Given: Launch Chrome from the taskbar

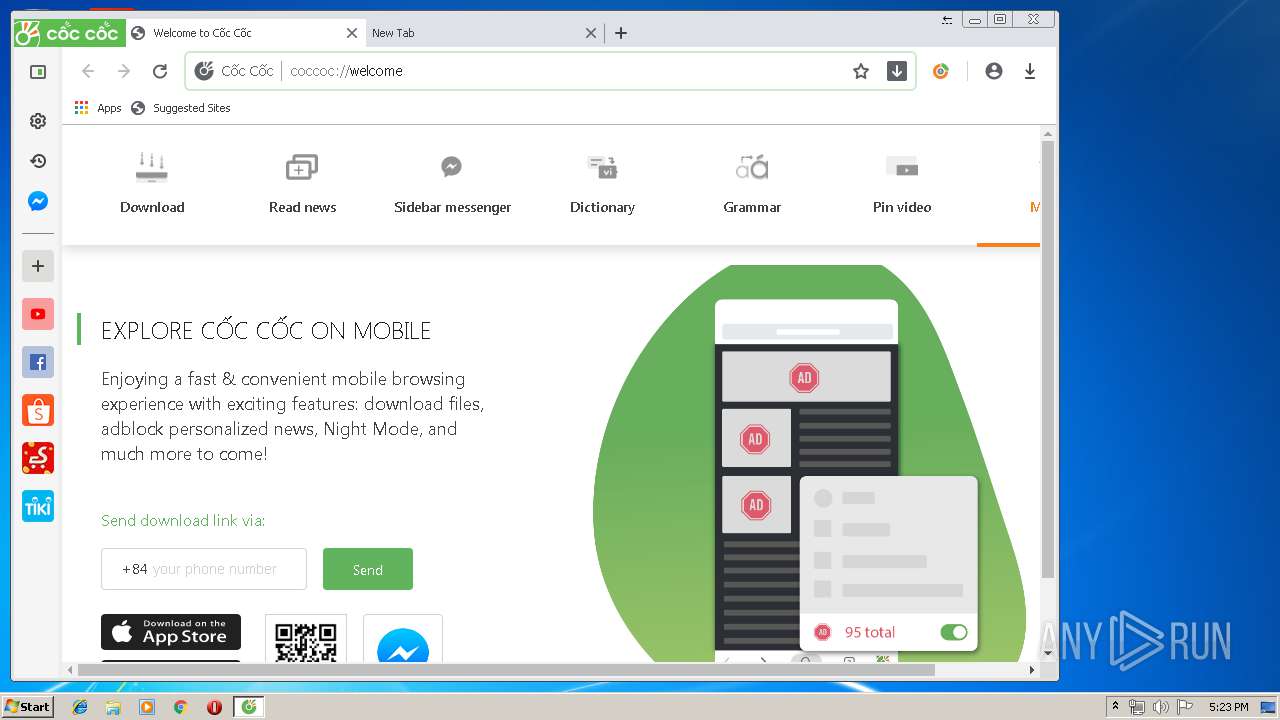Looking at the screenshot, I should (x=180, y=707).
